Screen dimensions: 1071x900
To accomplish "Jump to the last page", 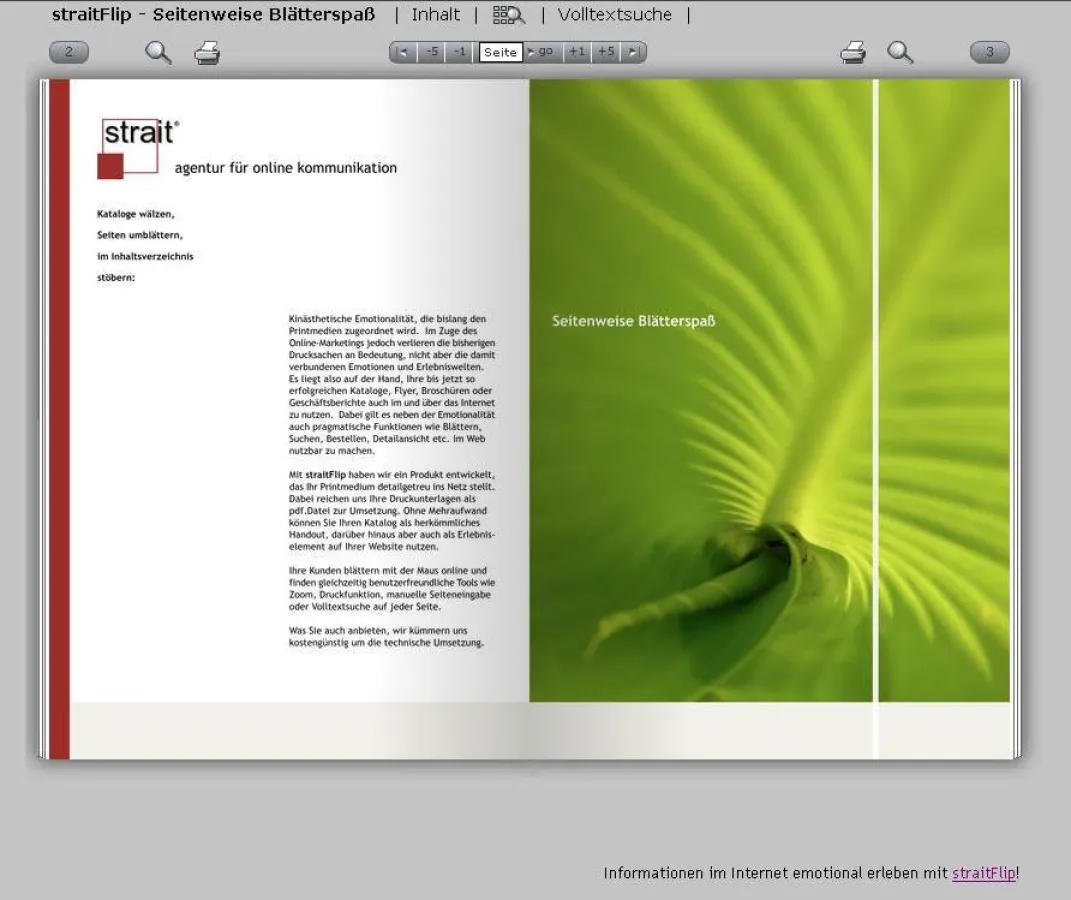I will 634,52.
